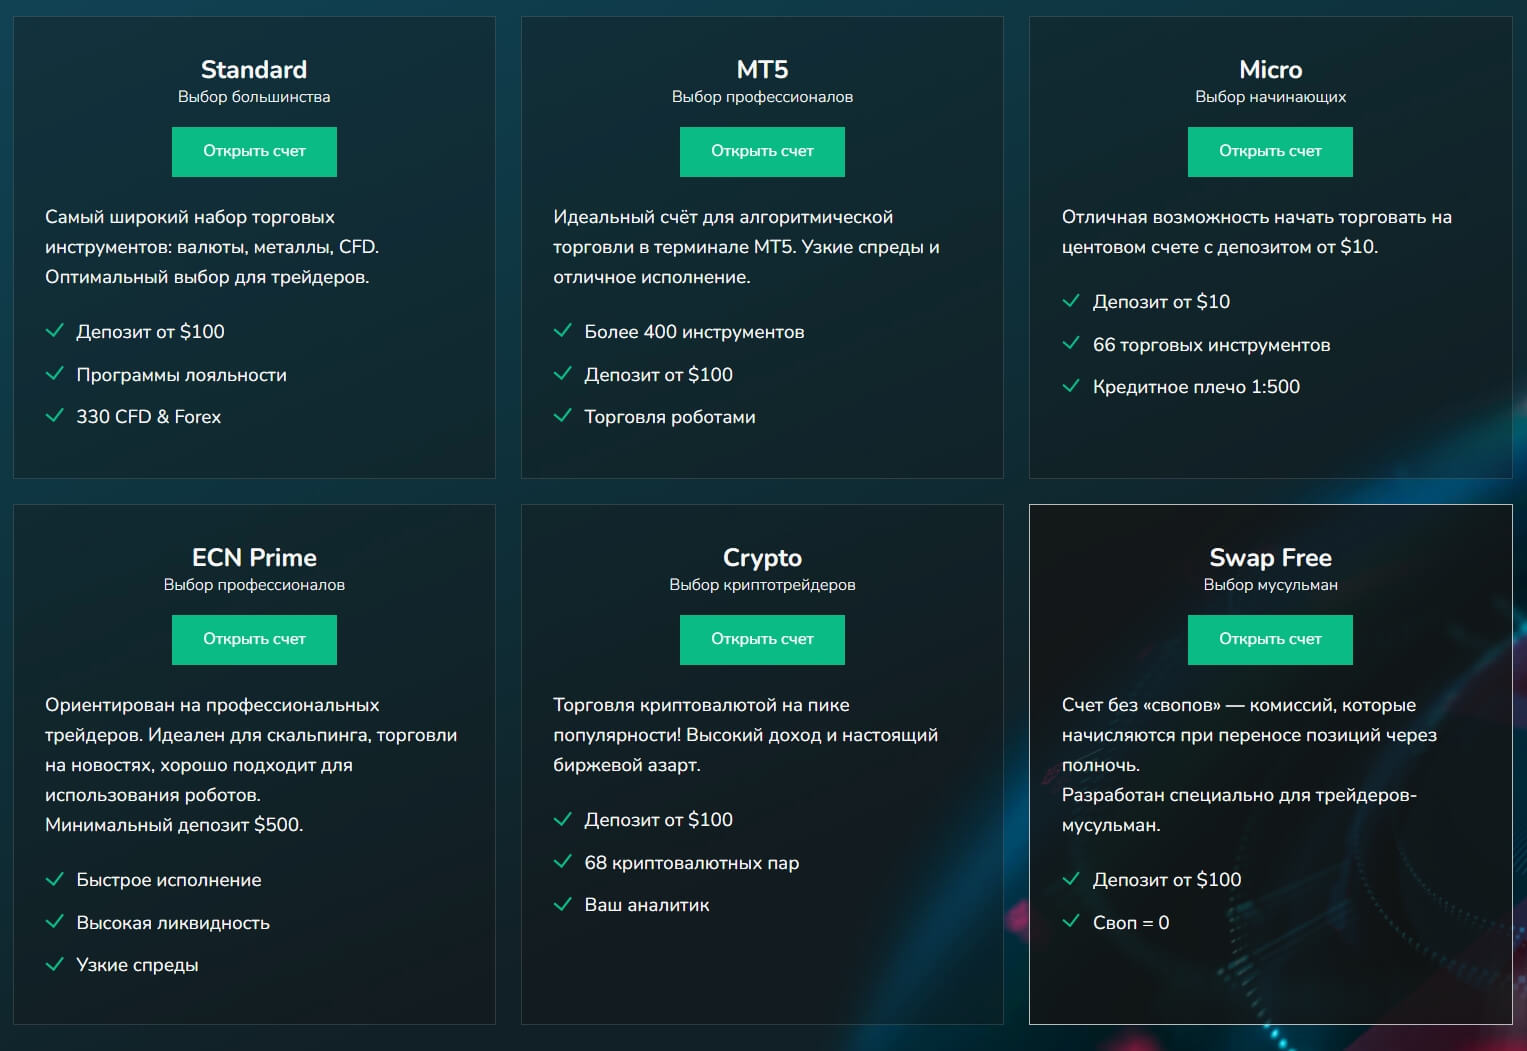Click '66 торговых инструментов' feature text
1527x1051 pixels.
click(x=1211, y=345)
